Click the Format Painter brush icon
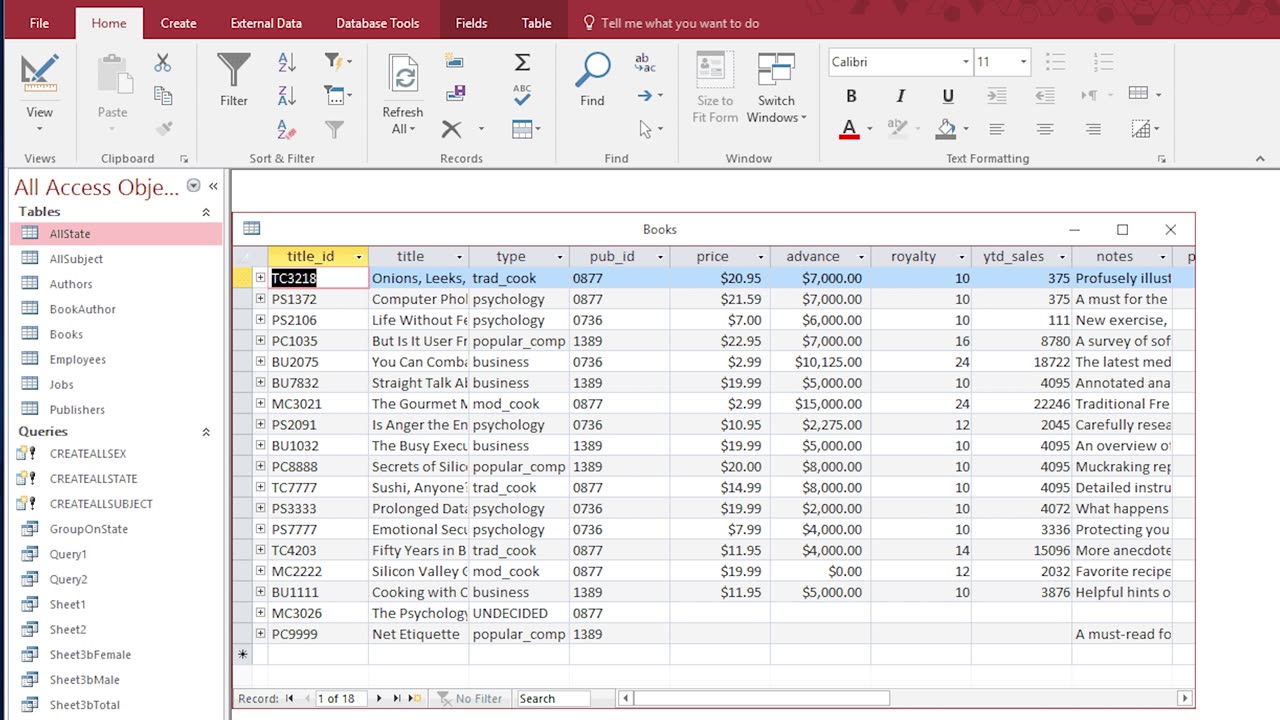The height and width of the screenshot is (720, 1280). 163,129
